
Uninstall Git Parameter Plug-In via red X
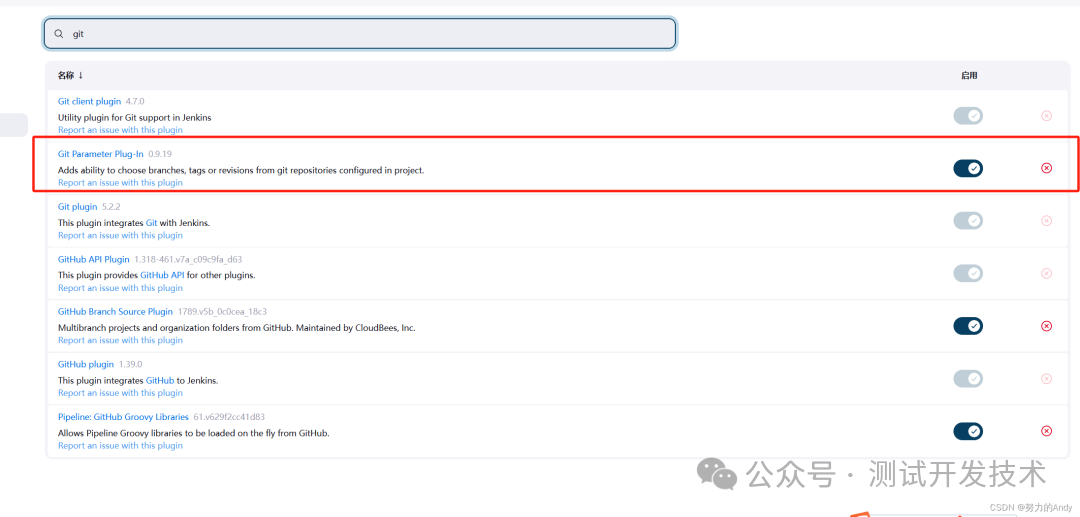[1046, 168]
